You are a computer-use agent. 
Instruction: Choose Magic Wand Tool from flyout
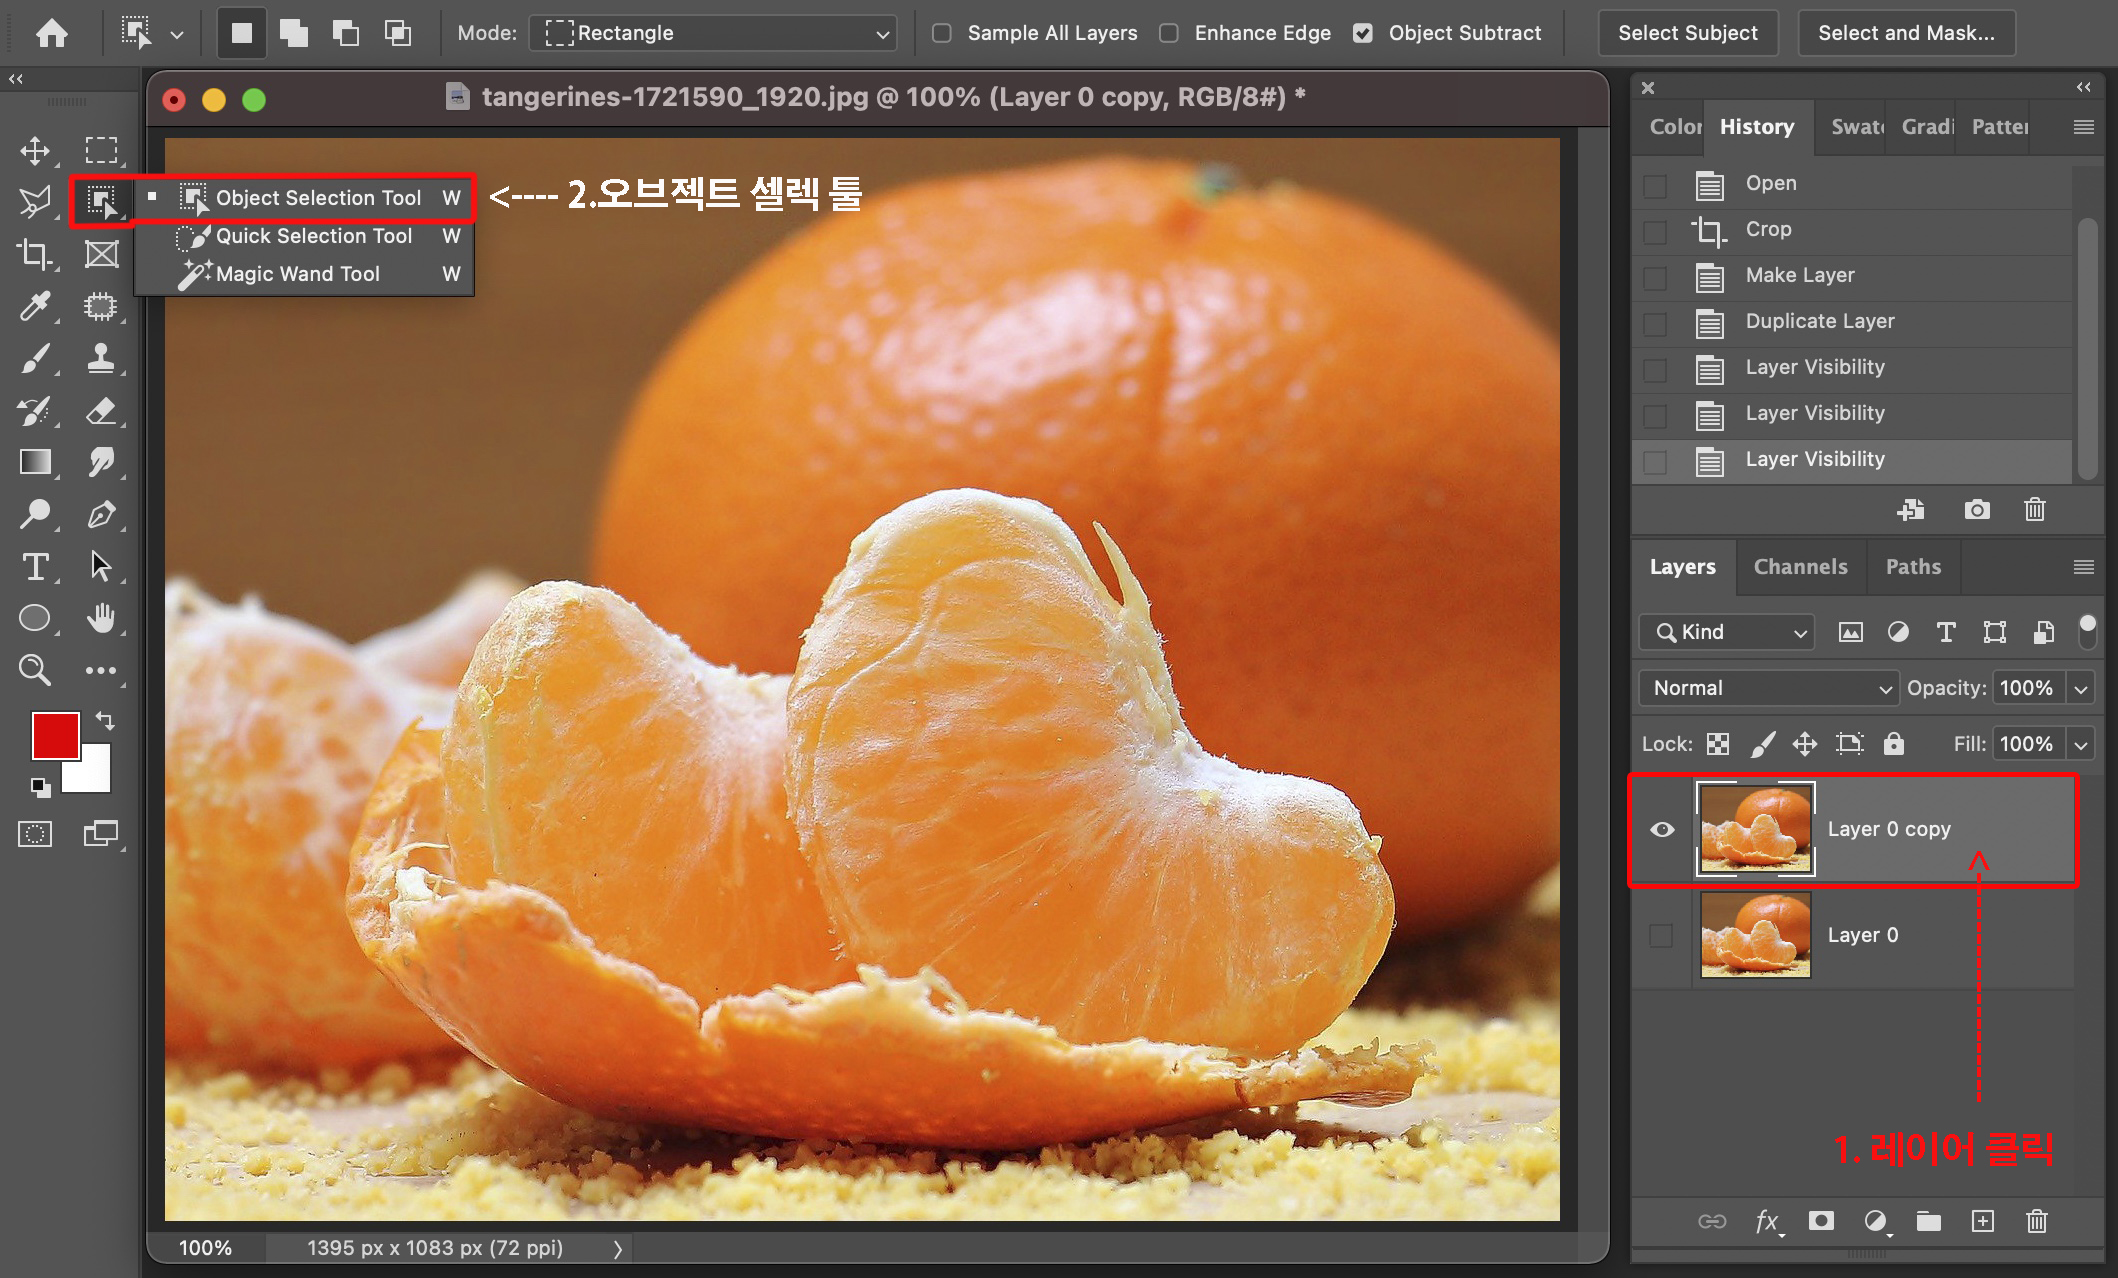(298, 274)
